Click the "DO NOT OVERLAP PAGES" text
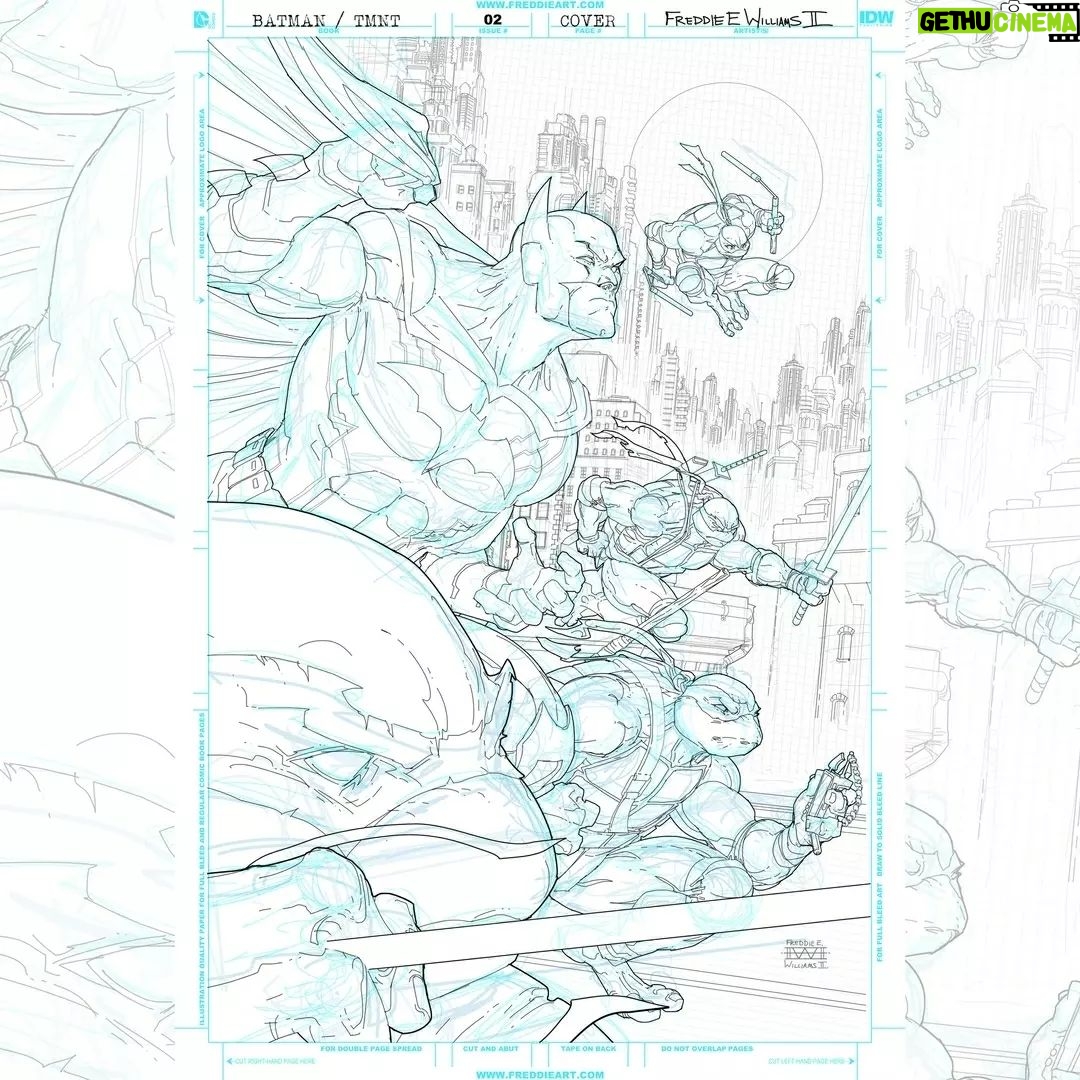1080x1080 pixels. click(x=707, y=1048)
